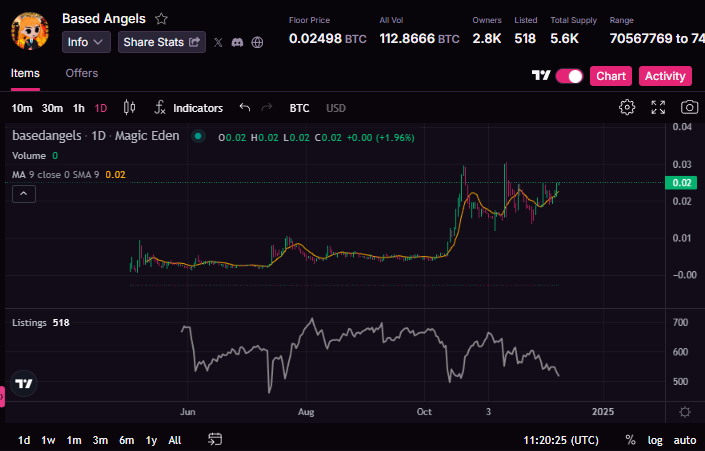The width and height of the screenshot is (705, 451).
Task: Collapse the indicator legend chevron
Action: pyautogui.click(x=24, y=194)
